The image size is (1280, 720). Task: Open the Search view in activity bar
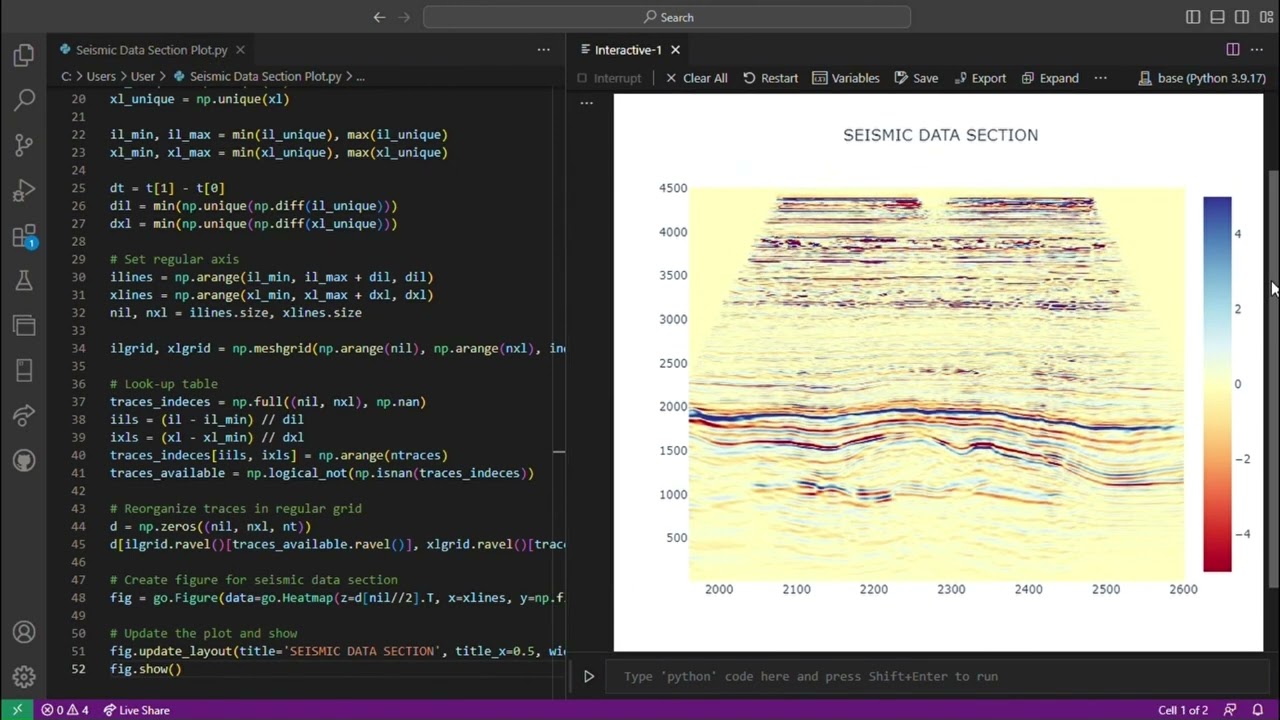pos(24,100)
